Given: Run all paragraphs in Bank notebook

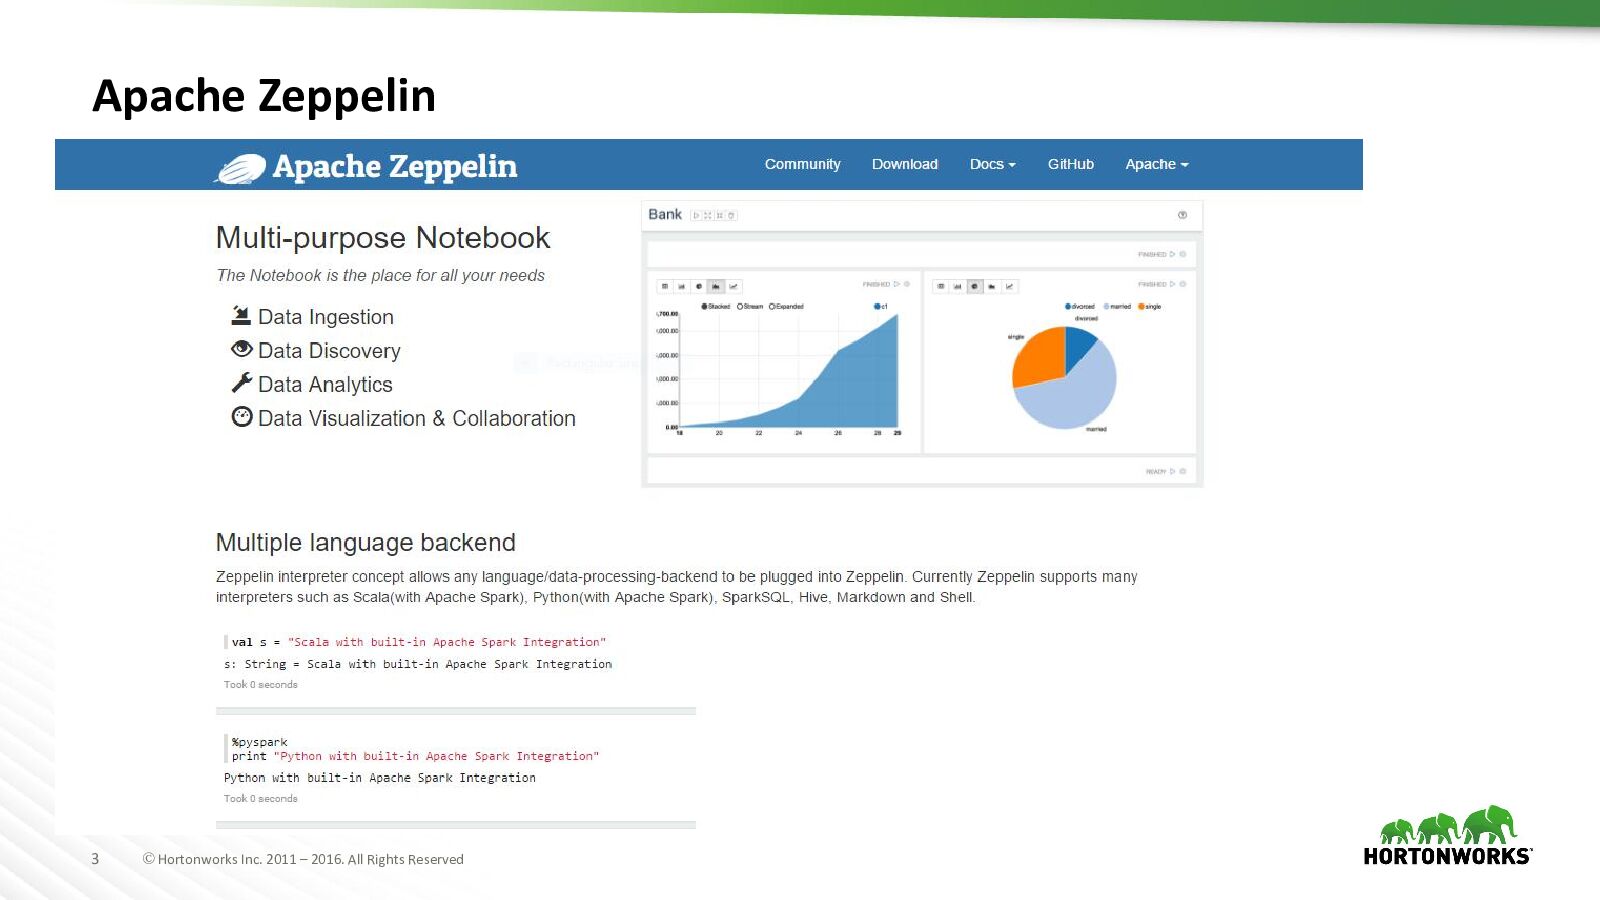Looking at the screenshot, I should (x=696, y=215).
